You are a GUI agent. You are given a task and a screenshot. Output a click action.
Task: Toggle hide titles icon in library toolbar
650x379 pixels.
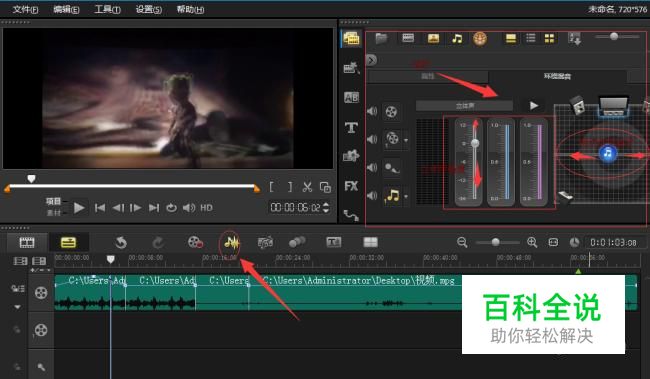point(511,39)
